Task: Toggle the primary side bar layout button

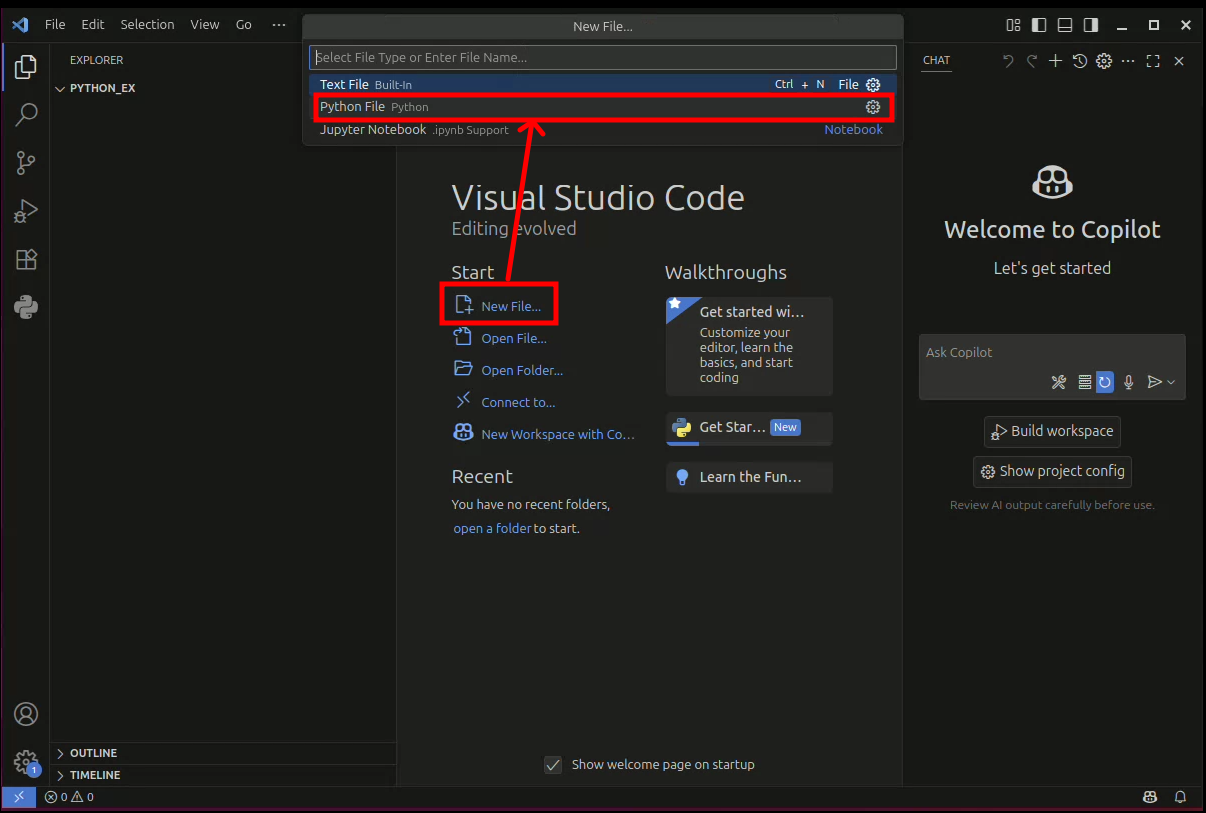Action: pos(1040,25)
